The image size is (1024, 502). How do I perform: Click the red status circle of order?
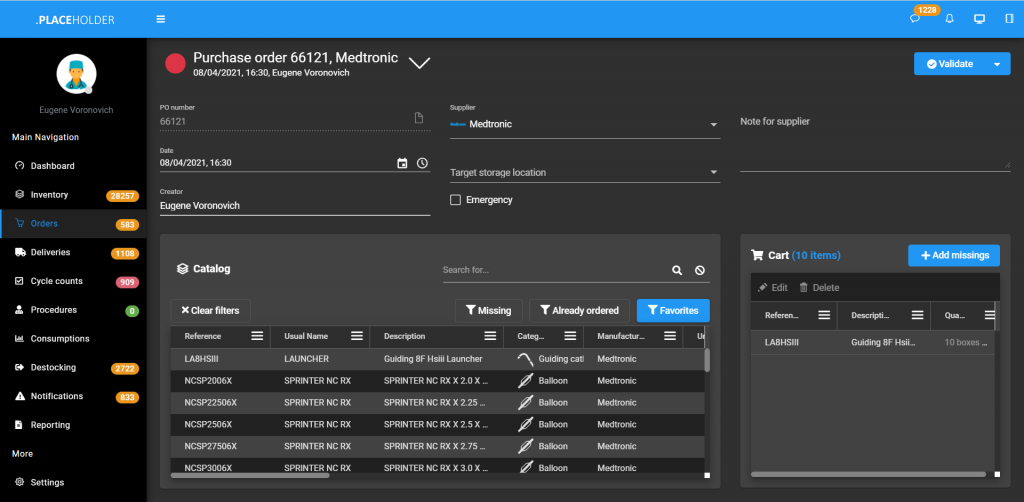click(175, 64)
